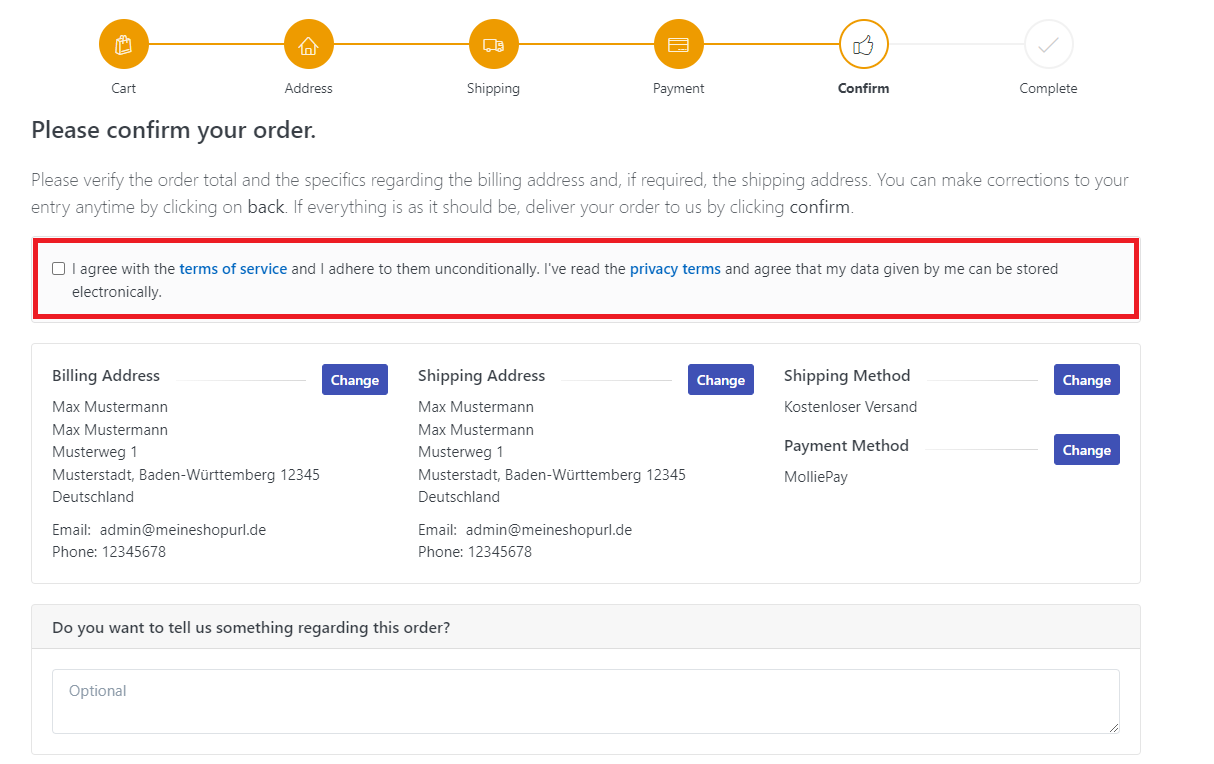Viewport: 1214px width, 764px height.
Task: Click the Address step house icon
Action: click(308, 45)
